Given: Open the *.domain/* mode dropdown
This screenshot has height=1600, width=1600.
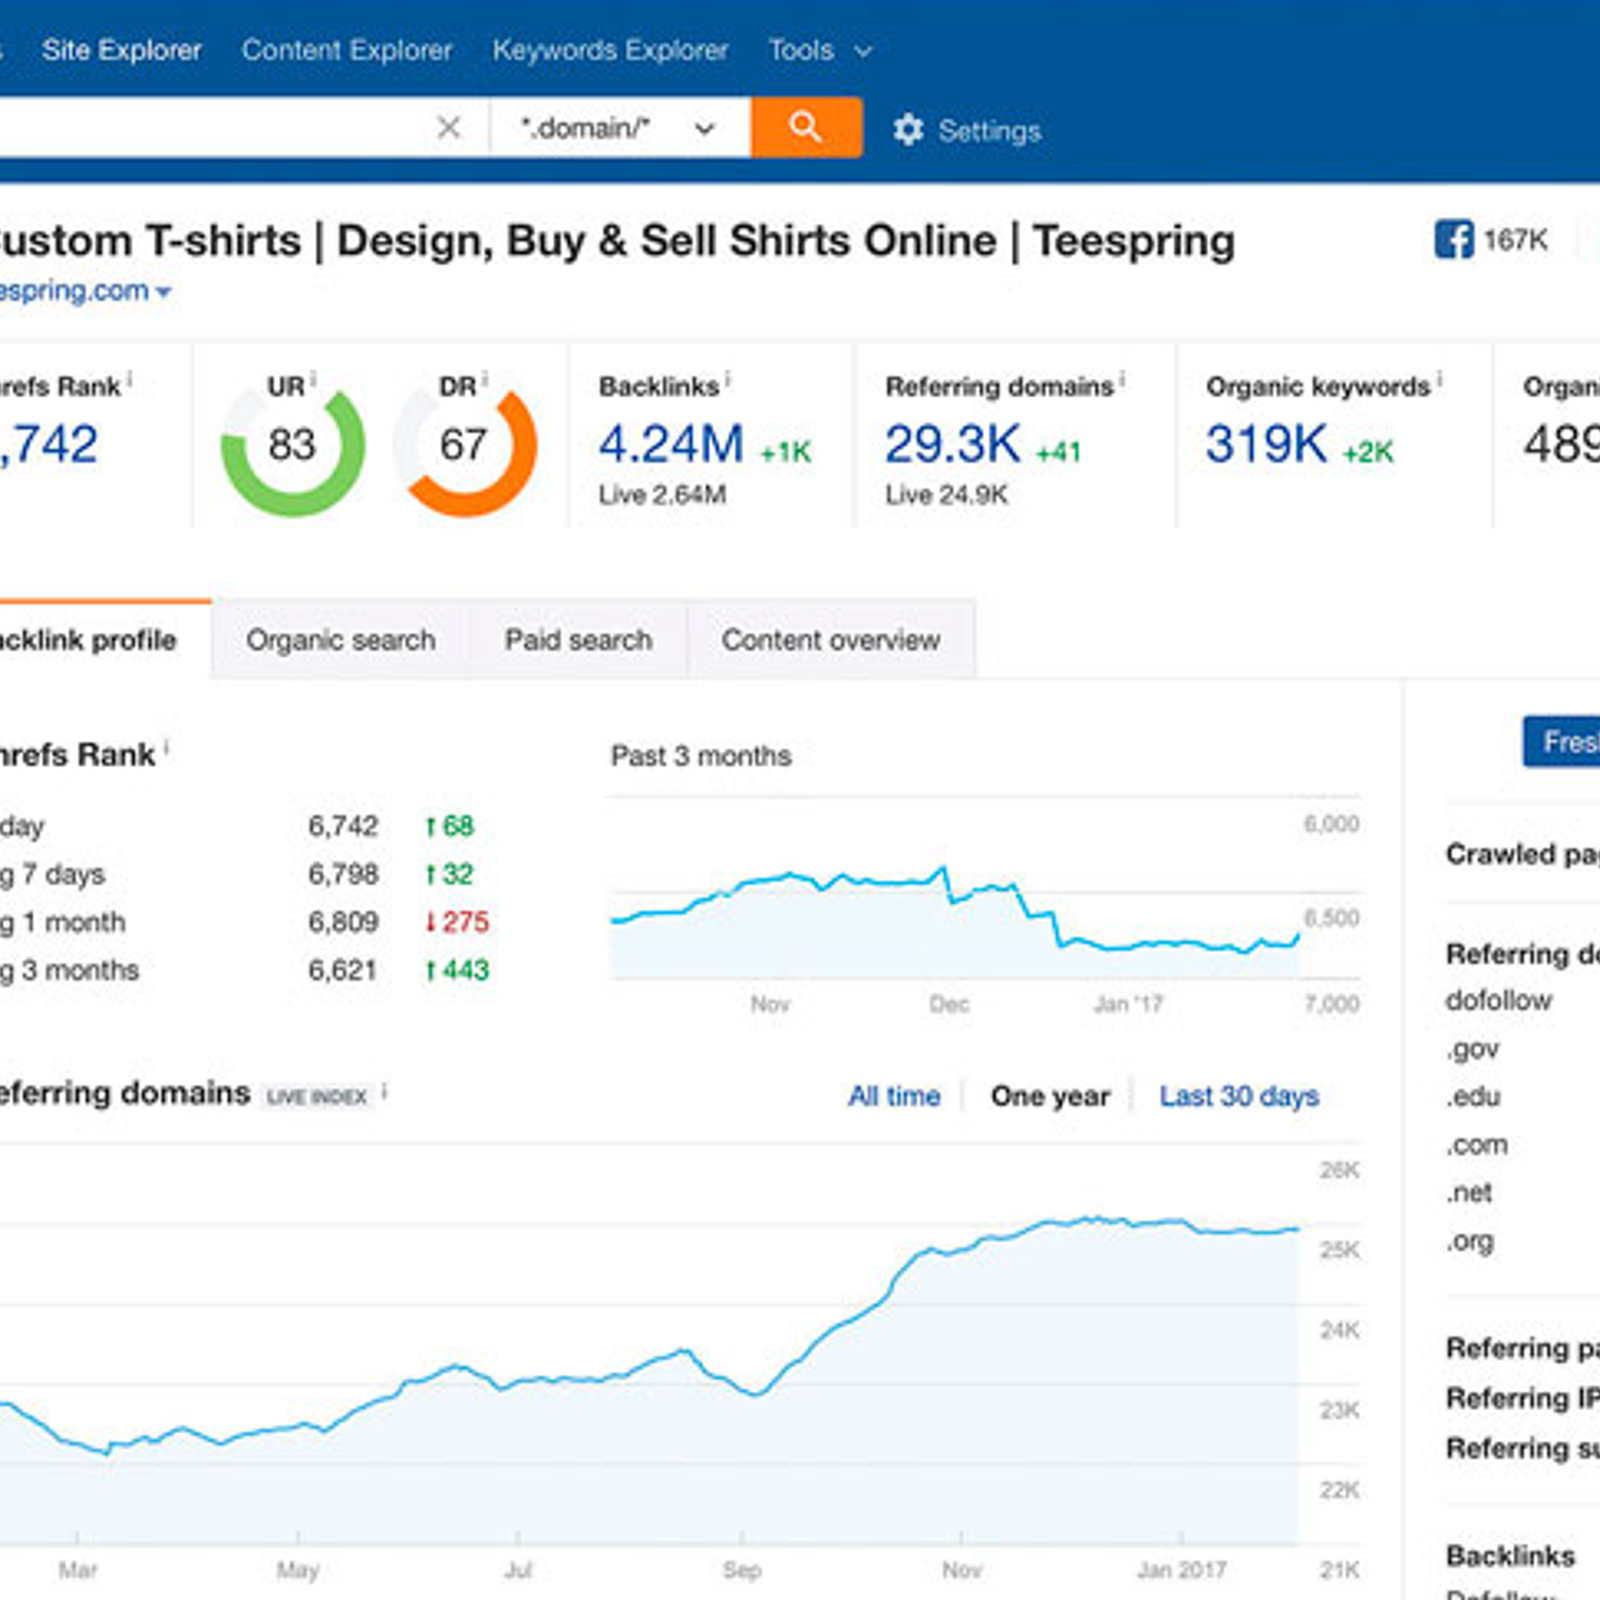Looking at the screenshot, I should [619, 127].
